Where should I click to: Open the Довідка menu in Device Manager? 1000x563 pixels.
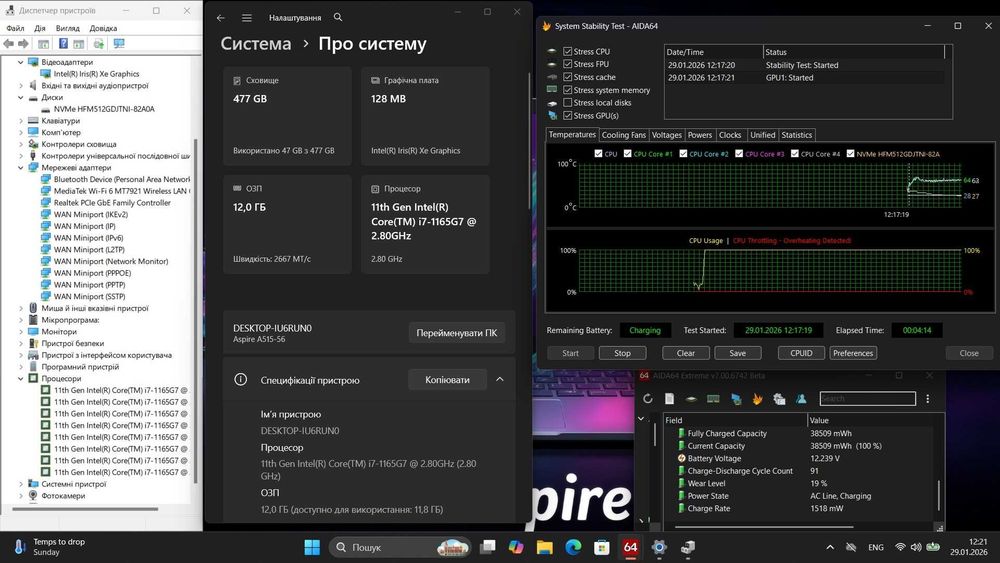[103, 28]
